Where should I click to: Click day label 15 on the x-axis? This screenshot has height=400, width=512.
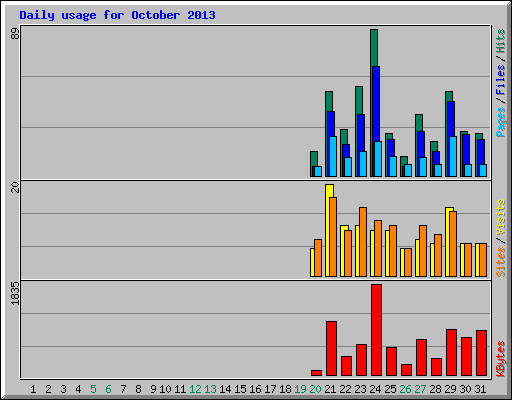point(240,389)
